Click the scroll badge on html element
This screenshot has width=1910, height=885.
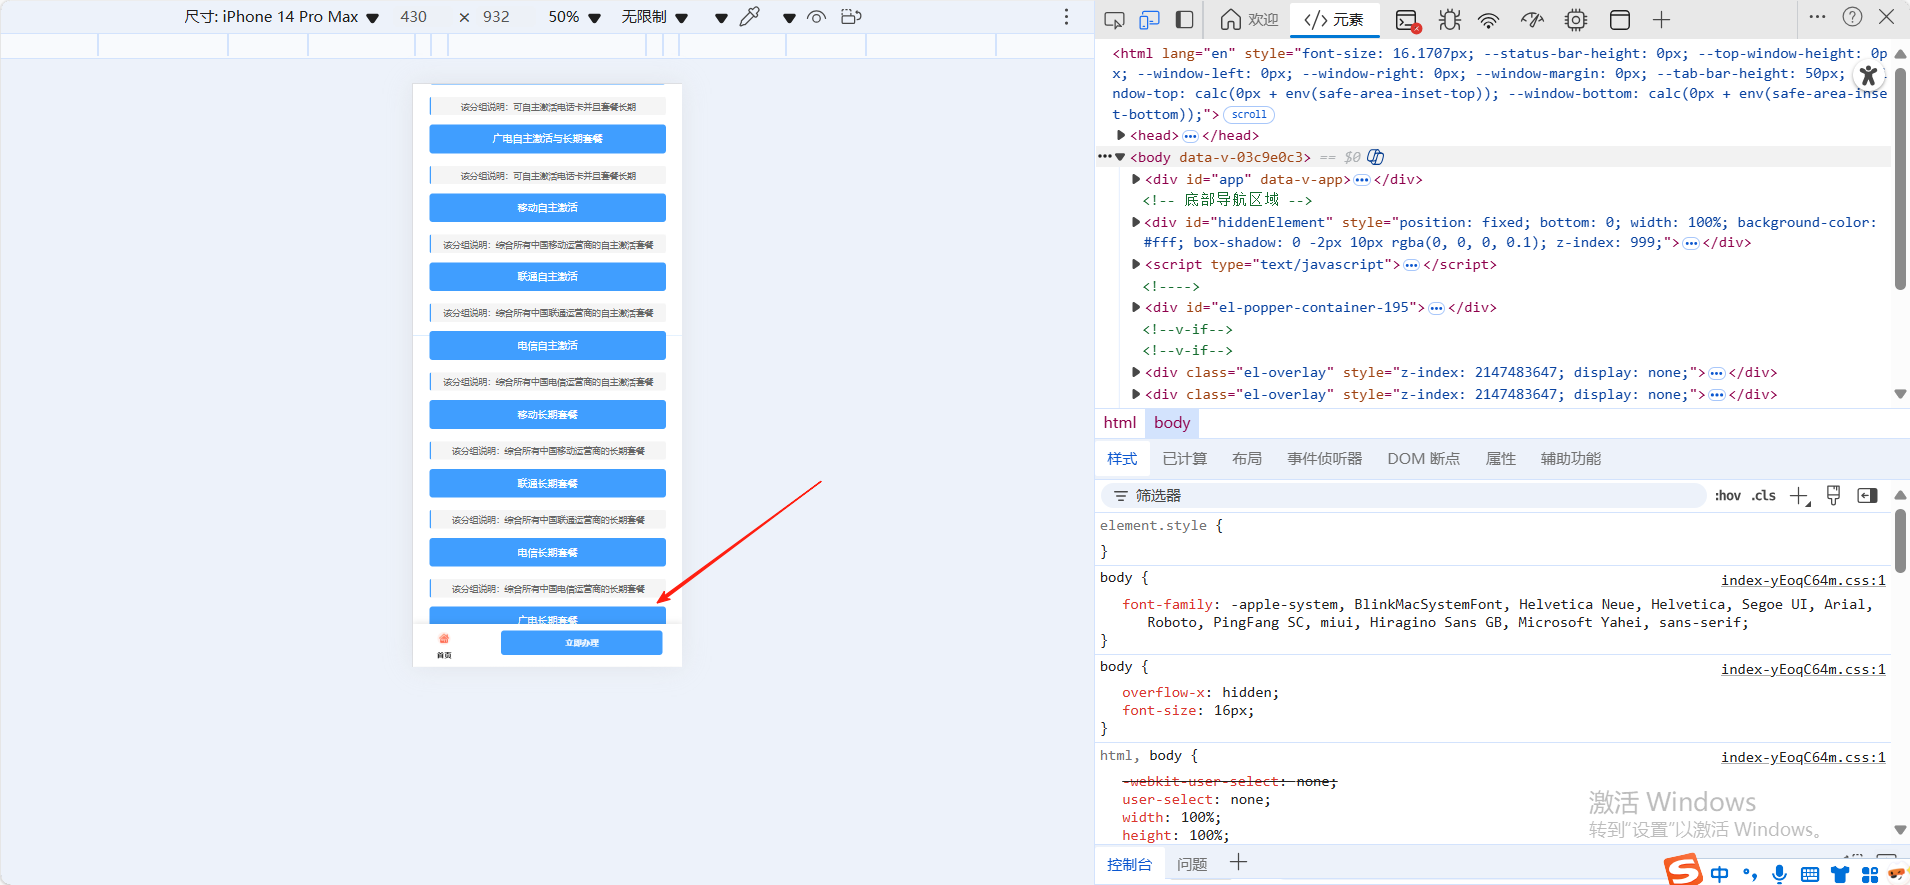coord(1249,115)
